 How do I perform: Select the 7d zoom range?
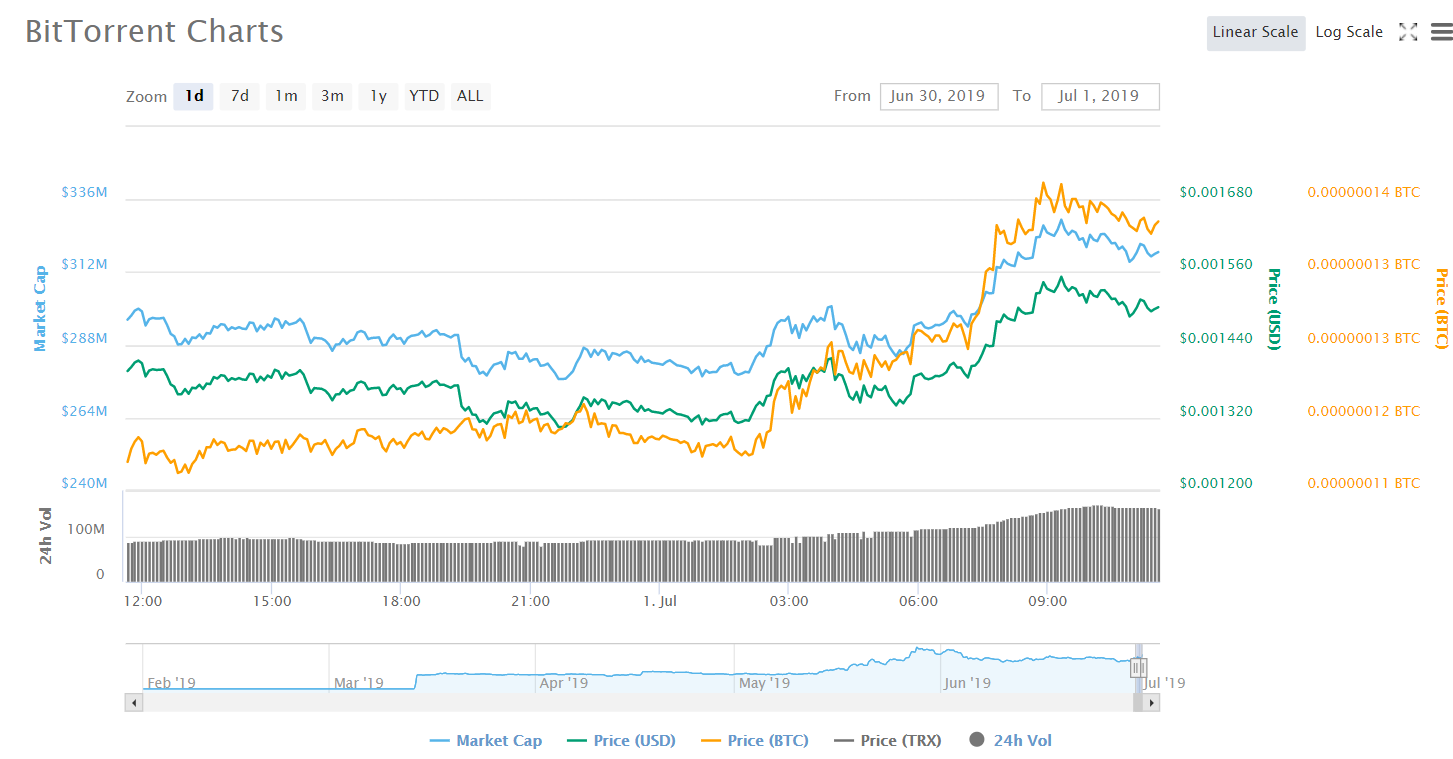(240, 96)
